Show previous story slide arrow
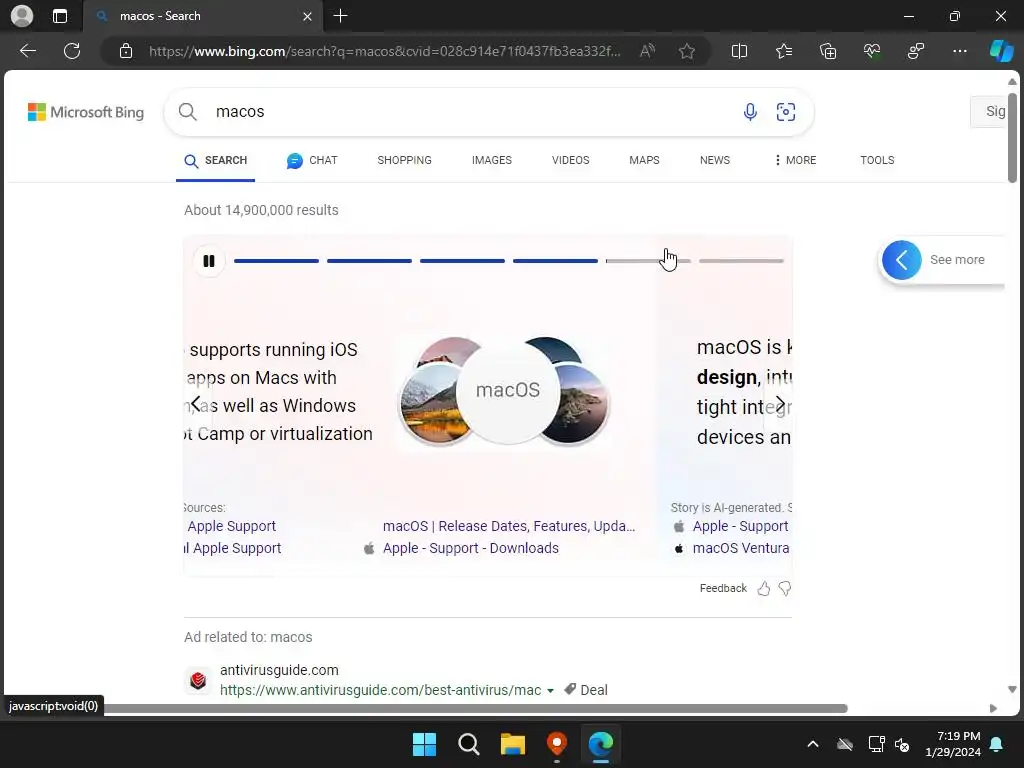Viewport: 1024px width, 768px height. tap(196, 404)
